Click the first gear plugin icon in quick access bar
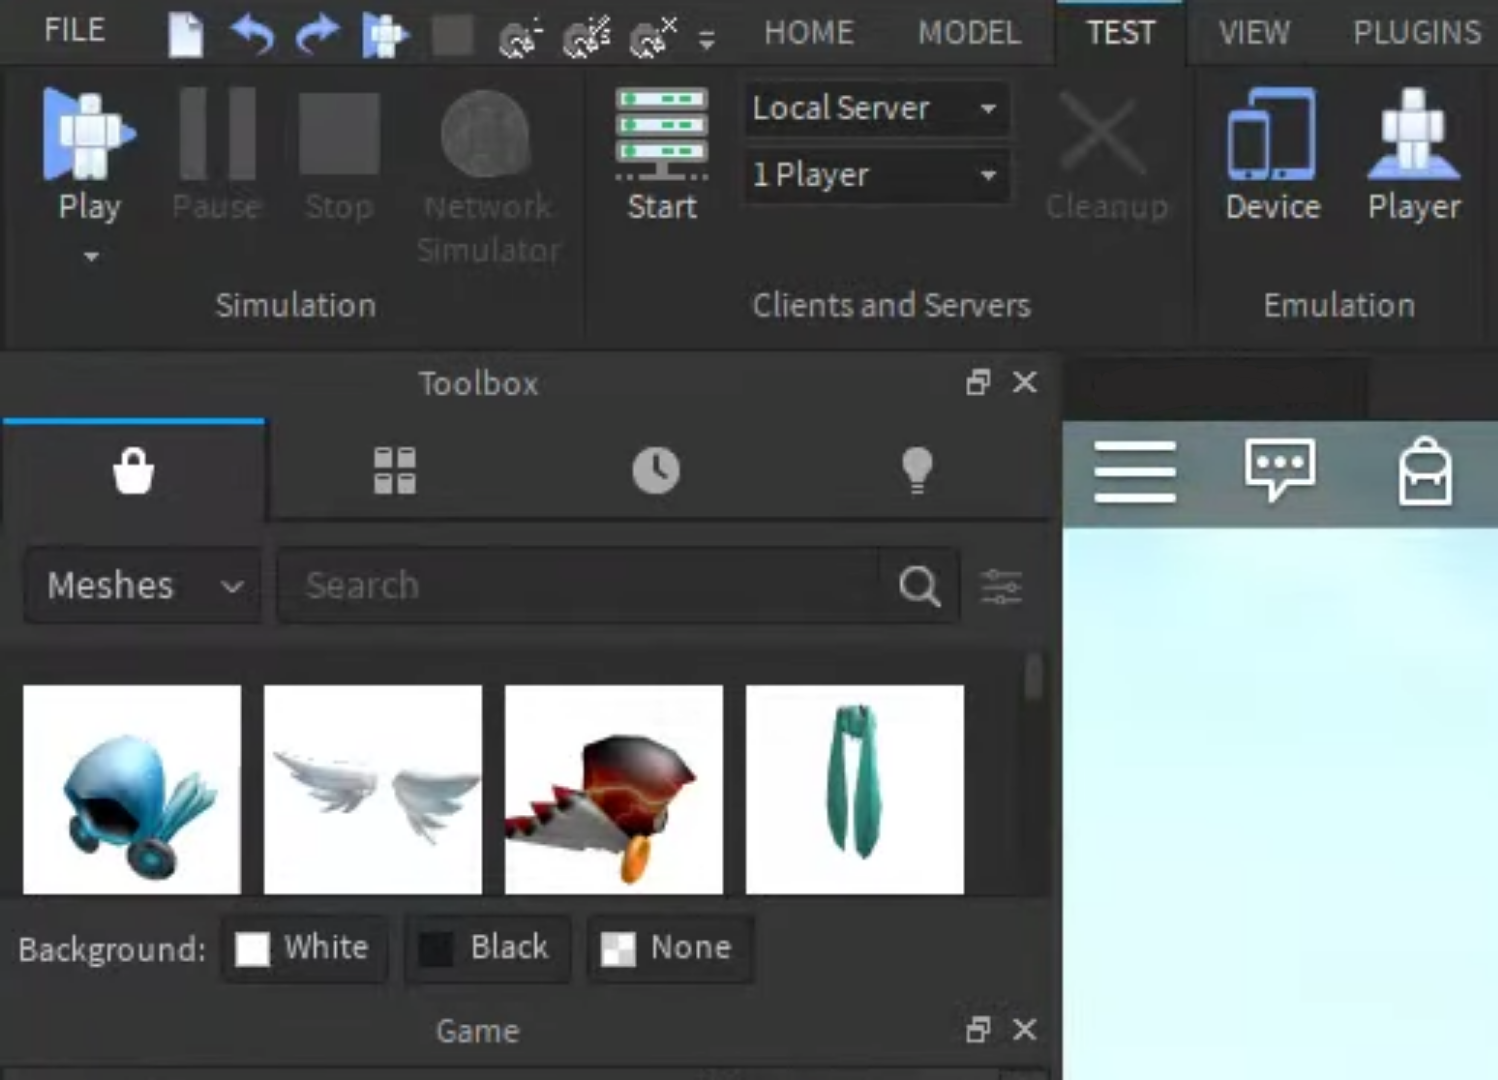Screen dimensions: 1498x1080 click(519, 37)
